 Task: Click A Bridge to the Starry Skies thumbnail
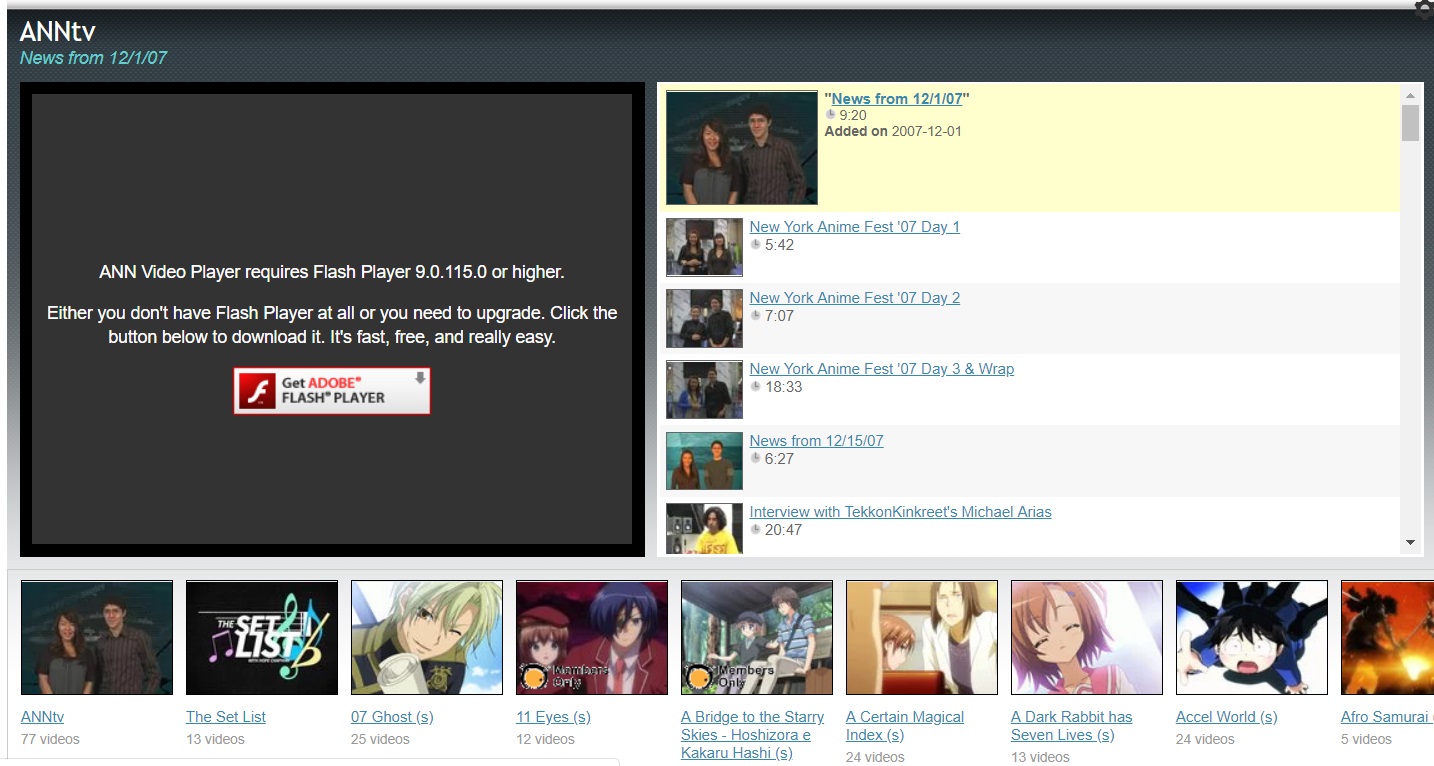757,638
